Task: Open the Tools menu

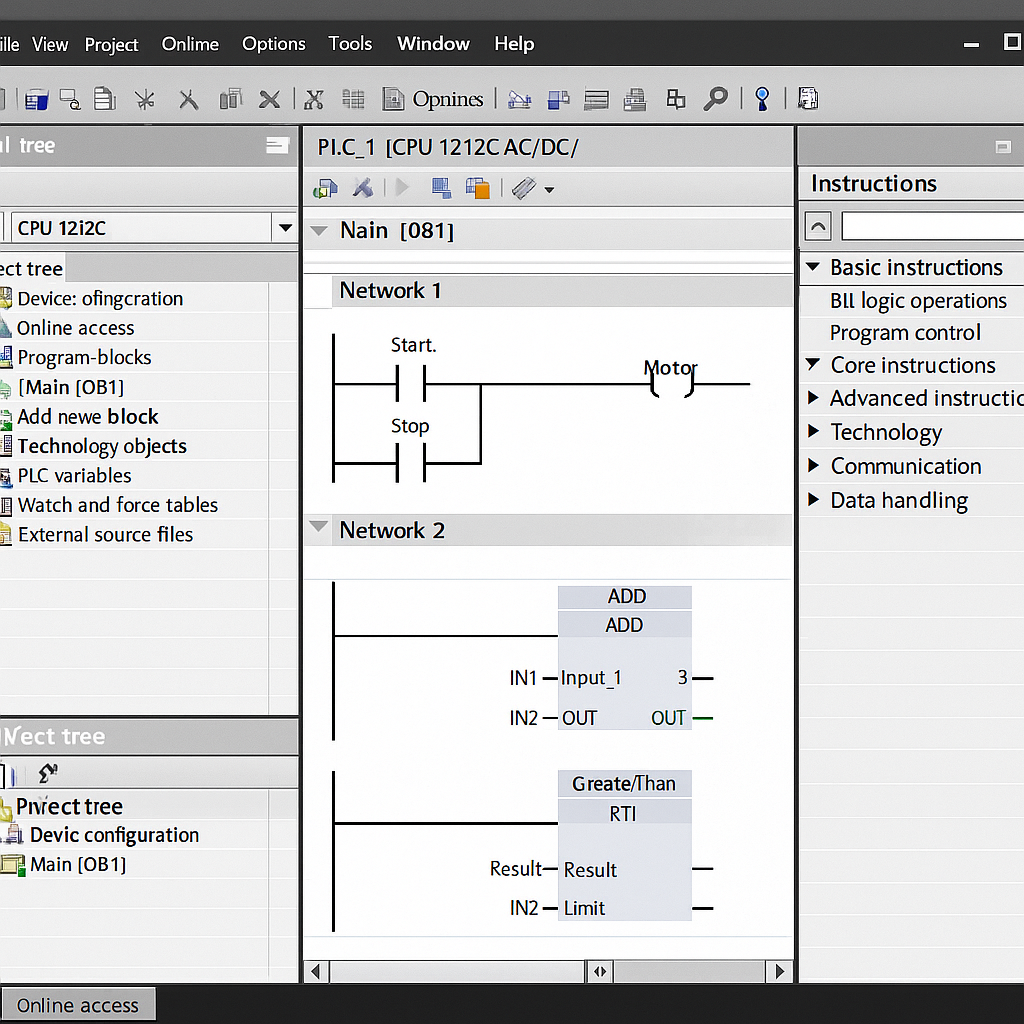Action: click(x=350, y=44)
